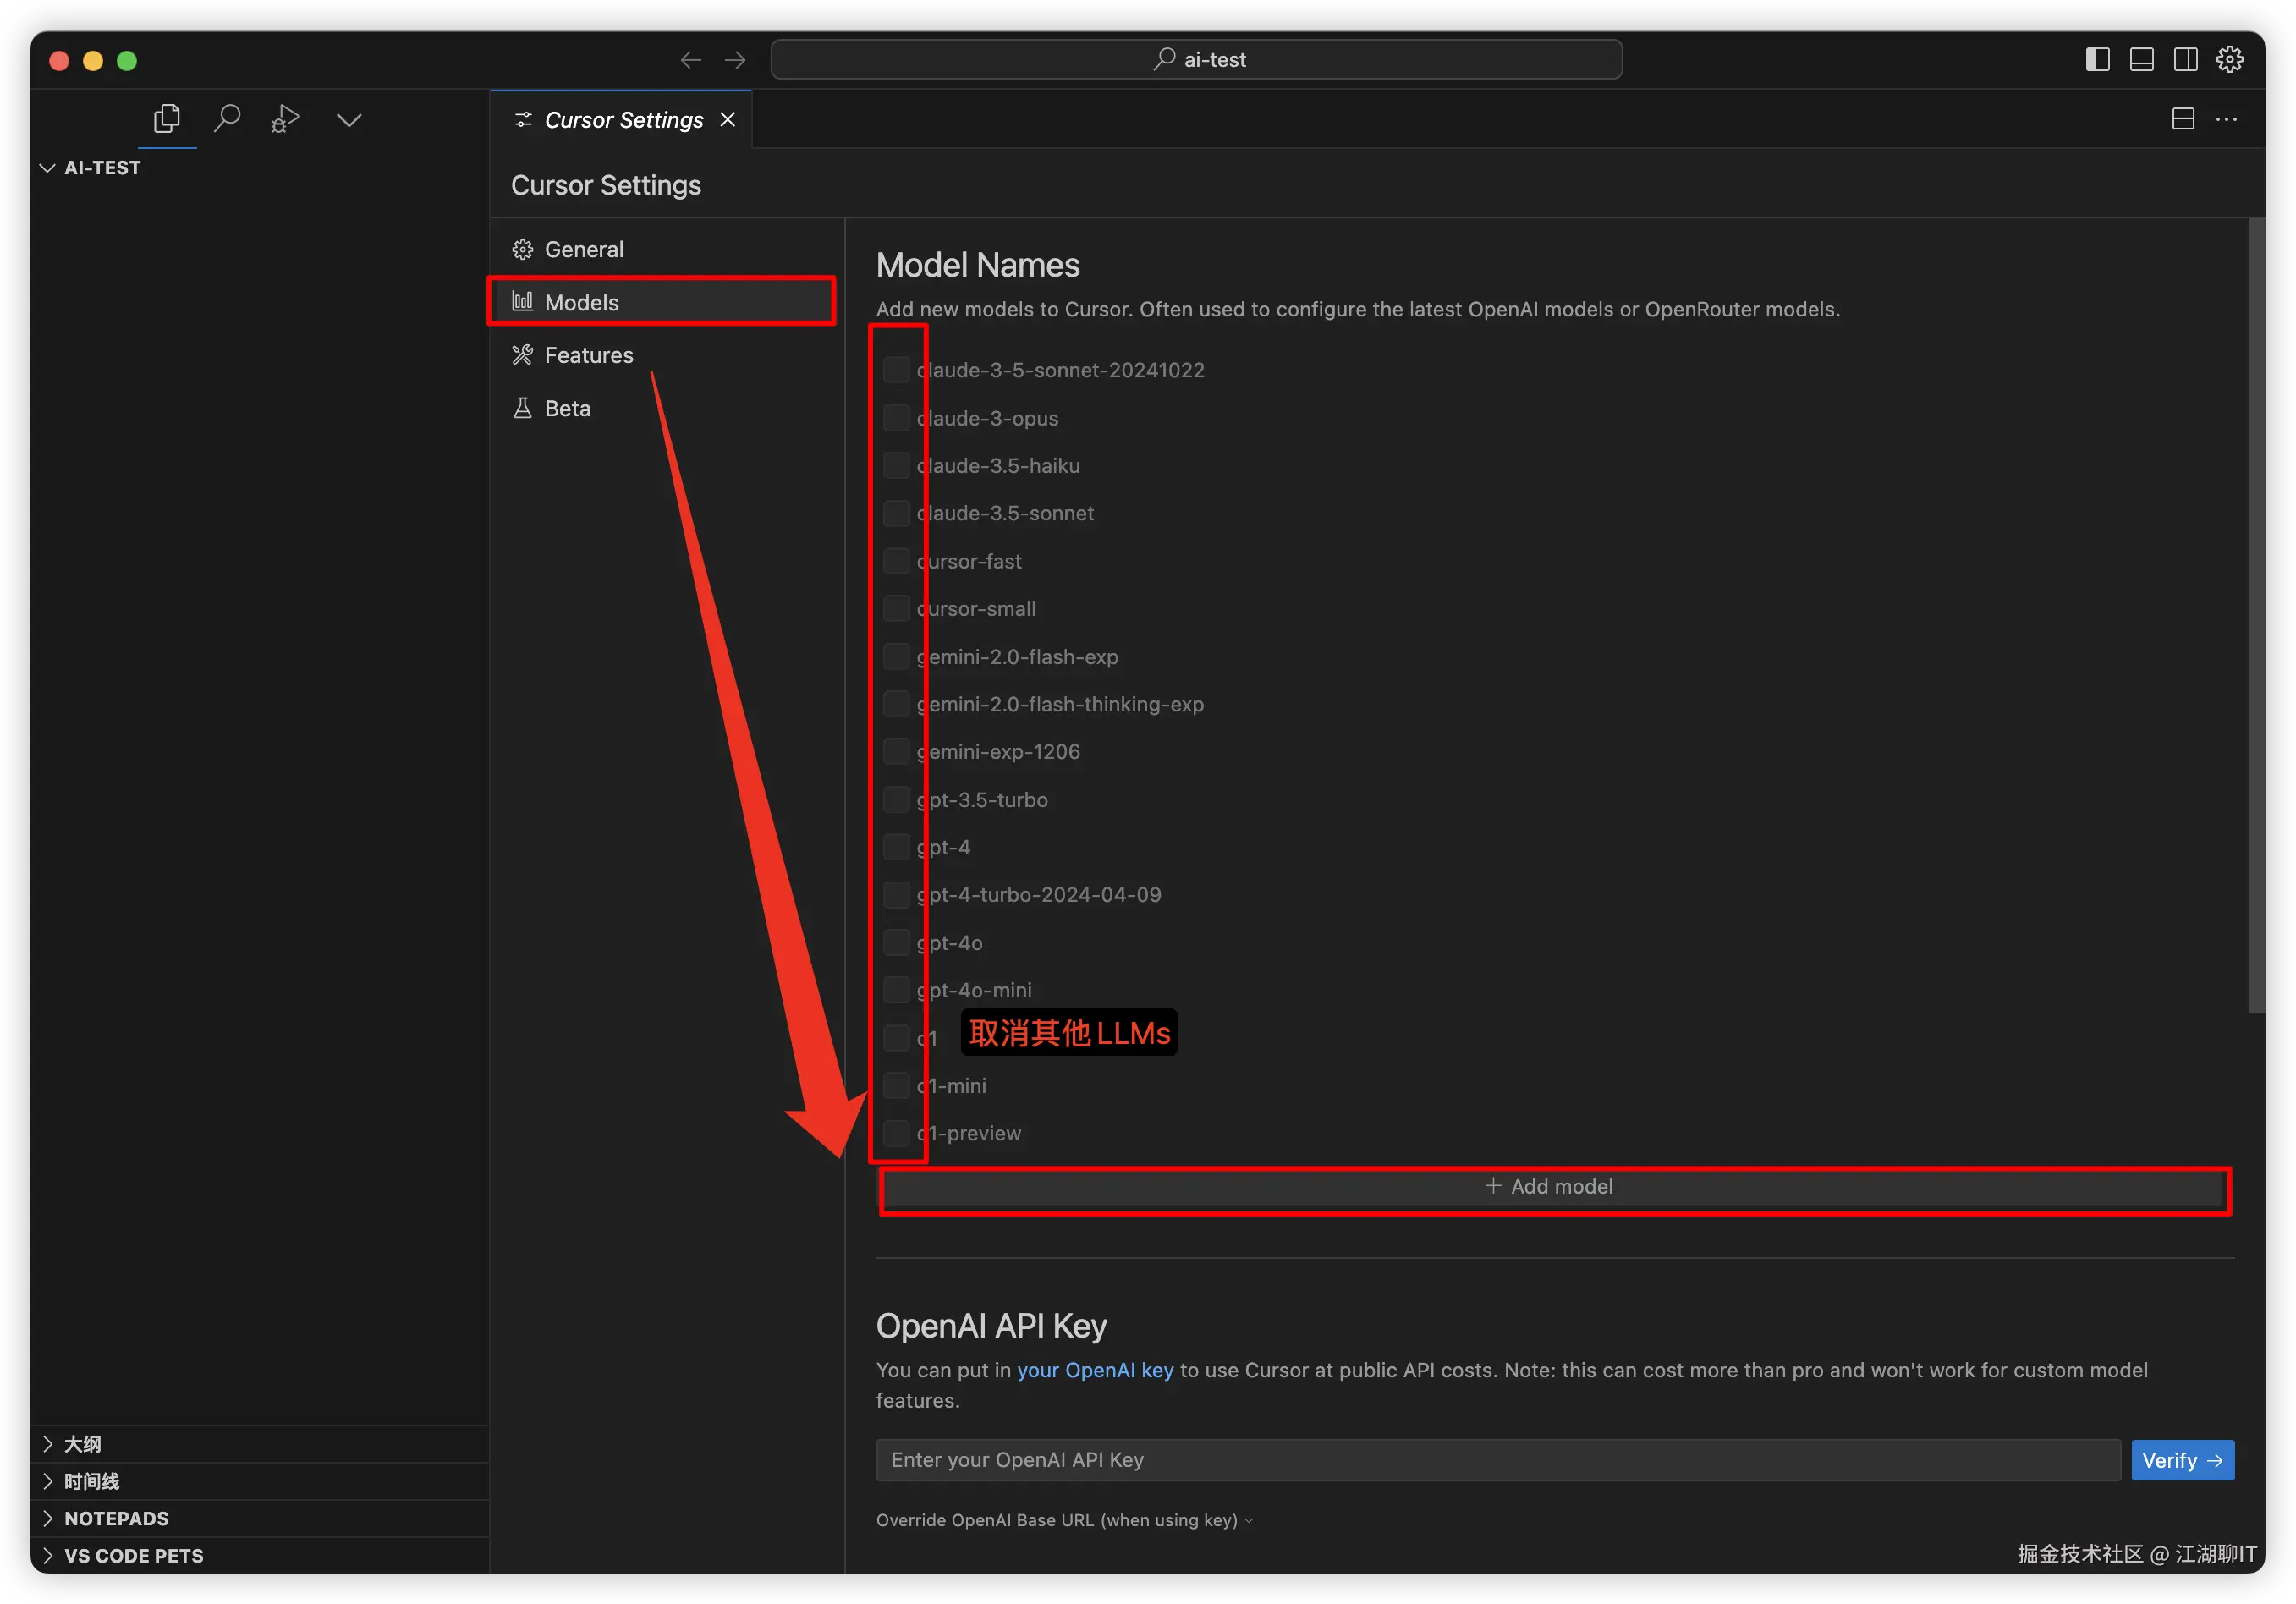This screenshot has height=1604, width=2296.
Task: Toggle the bottom panel layout icon
Action: click(x=2141, y=60)
